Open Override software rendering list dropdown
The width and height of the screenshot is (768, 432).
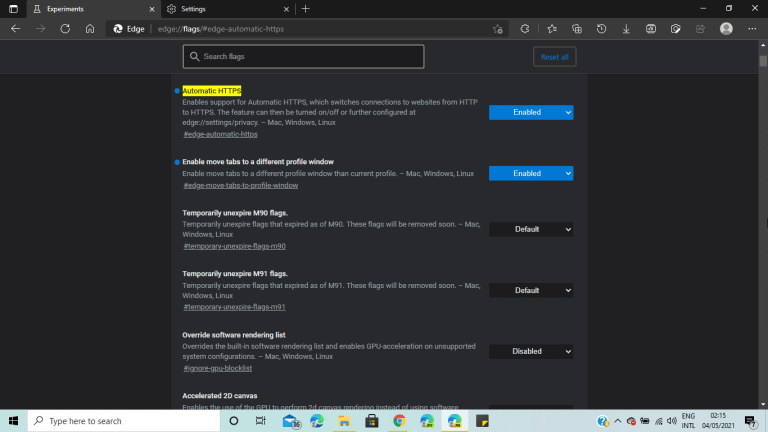click(531, 351)
